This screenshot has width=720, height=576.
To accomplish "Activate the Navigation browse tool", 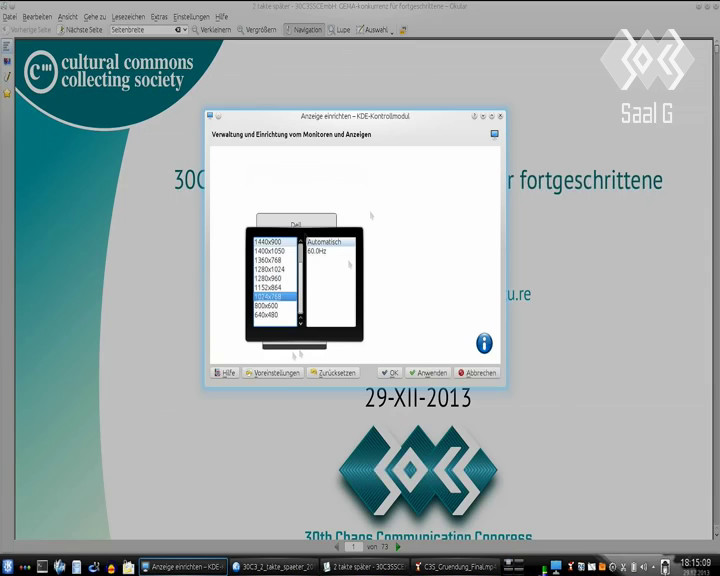I will click(x=304, y=30).
